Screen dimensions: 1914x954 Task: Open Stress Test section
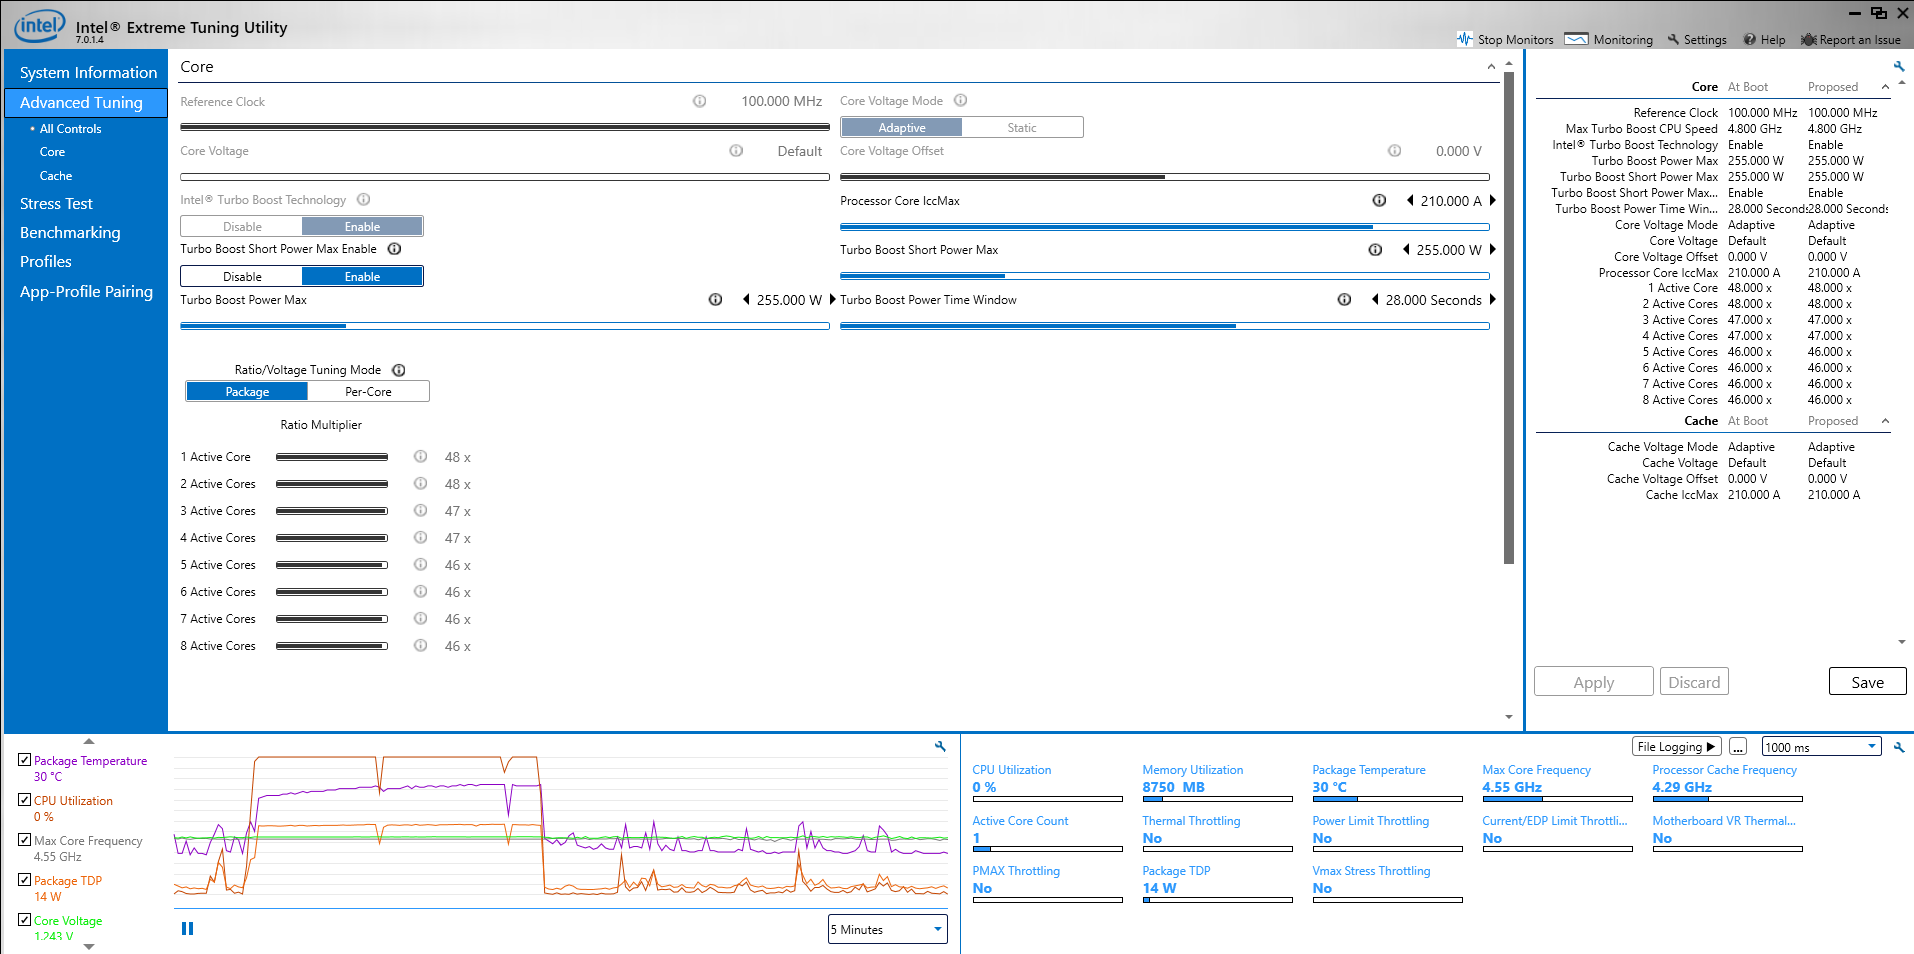click(x=56, y=203)
